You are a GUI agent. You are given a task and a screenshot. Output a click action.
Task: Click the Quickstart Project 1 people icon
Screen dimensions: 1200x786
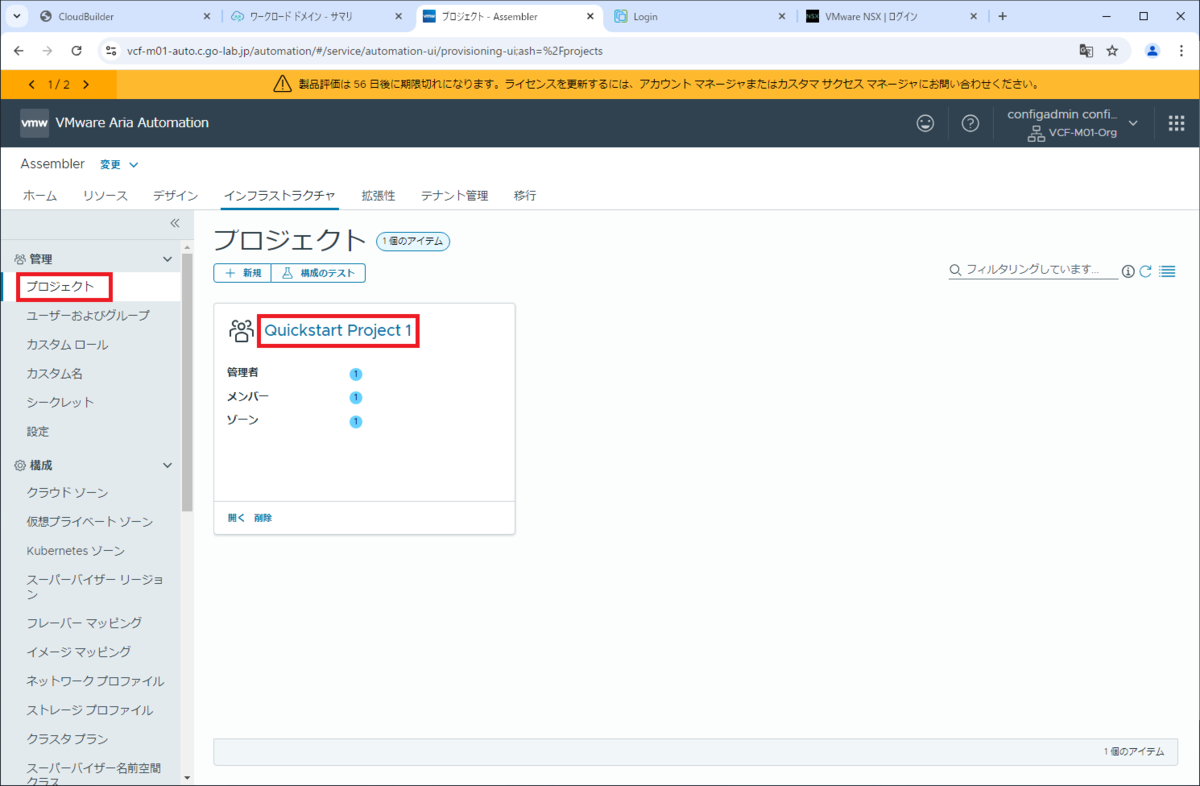(x=241, y=331)
